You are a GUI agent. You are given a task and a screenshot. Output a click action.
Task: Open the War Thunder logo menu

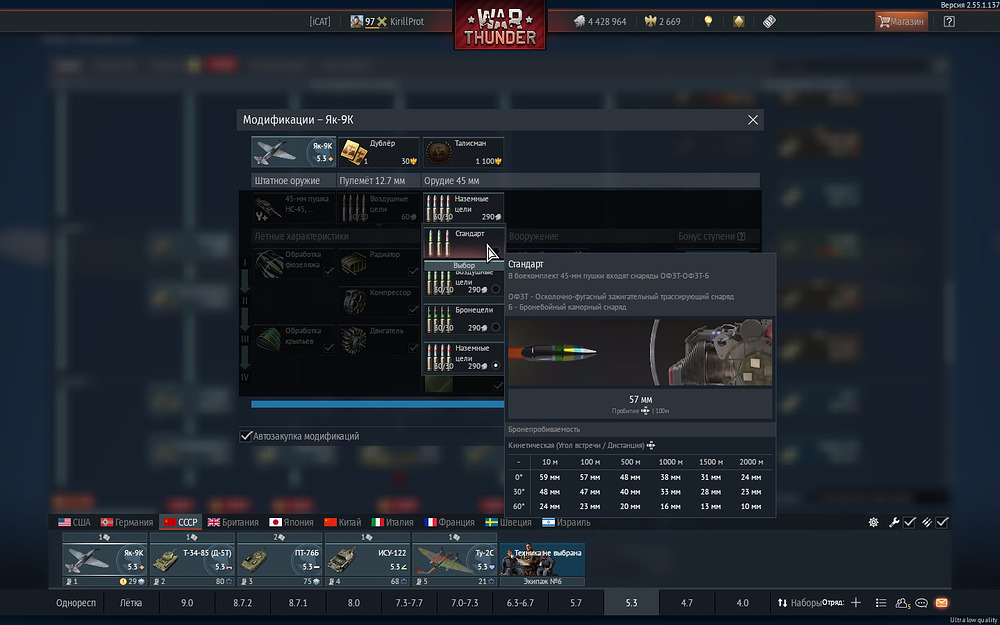pos(500,24)
